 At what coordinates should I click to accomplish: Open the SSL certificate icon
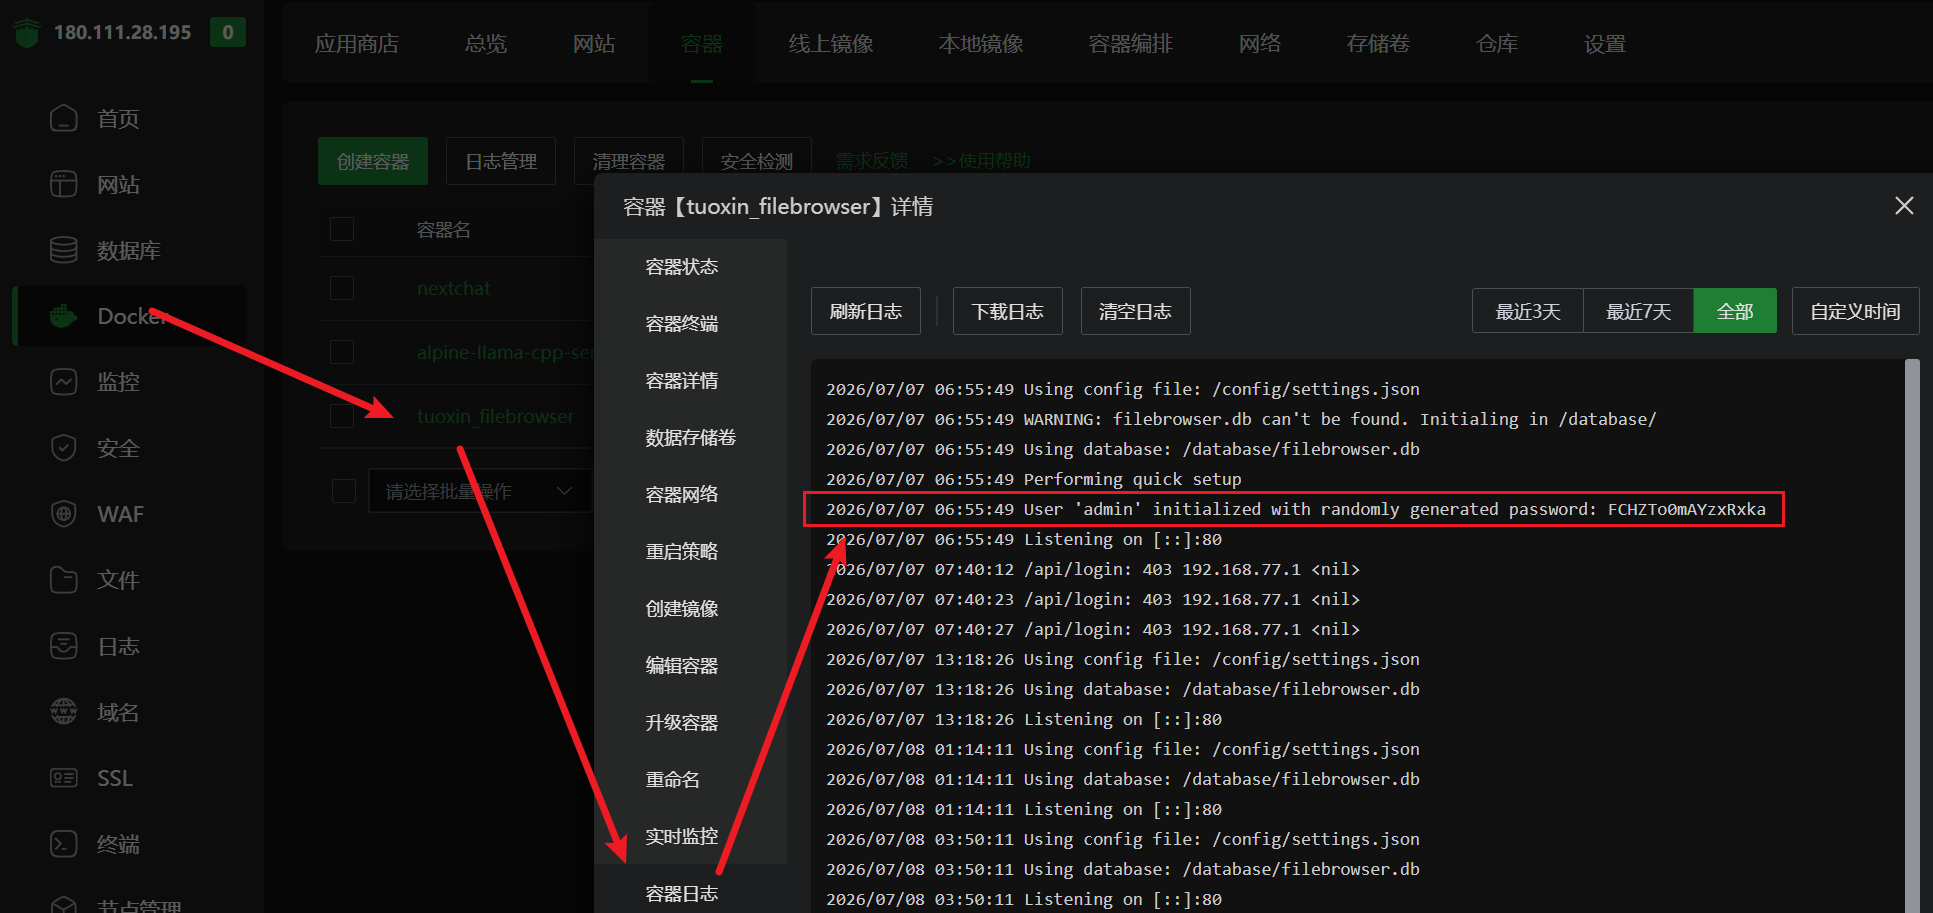[x=63, y=778]
